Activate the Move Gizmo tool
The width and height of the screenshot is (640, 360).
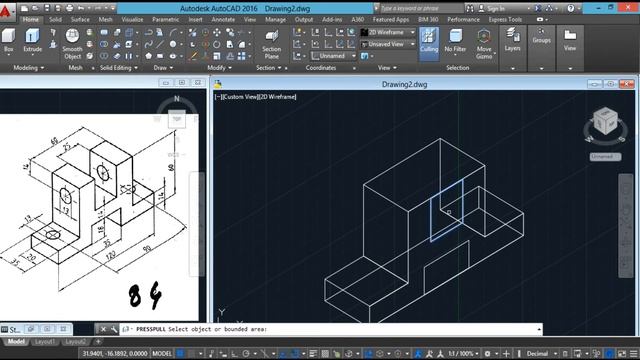(484, 44)
